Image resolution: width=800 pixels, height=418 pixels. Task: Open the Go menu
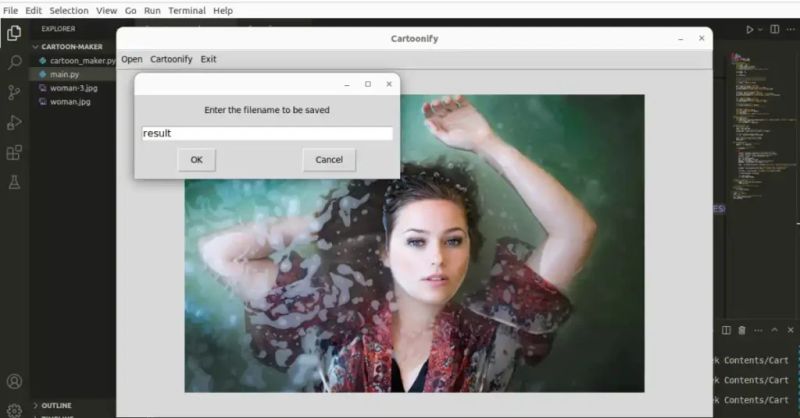tap(131, 10)
